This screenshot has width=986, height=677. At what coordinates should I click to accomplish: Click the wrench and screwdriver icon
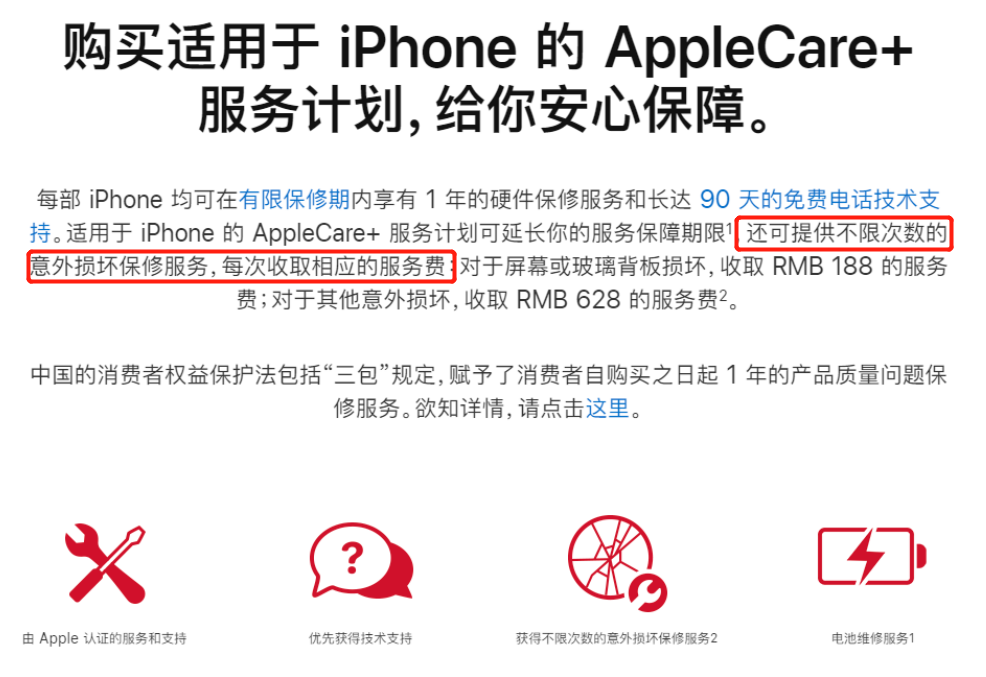[106, 563]
